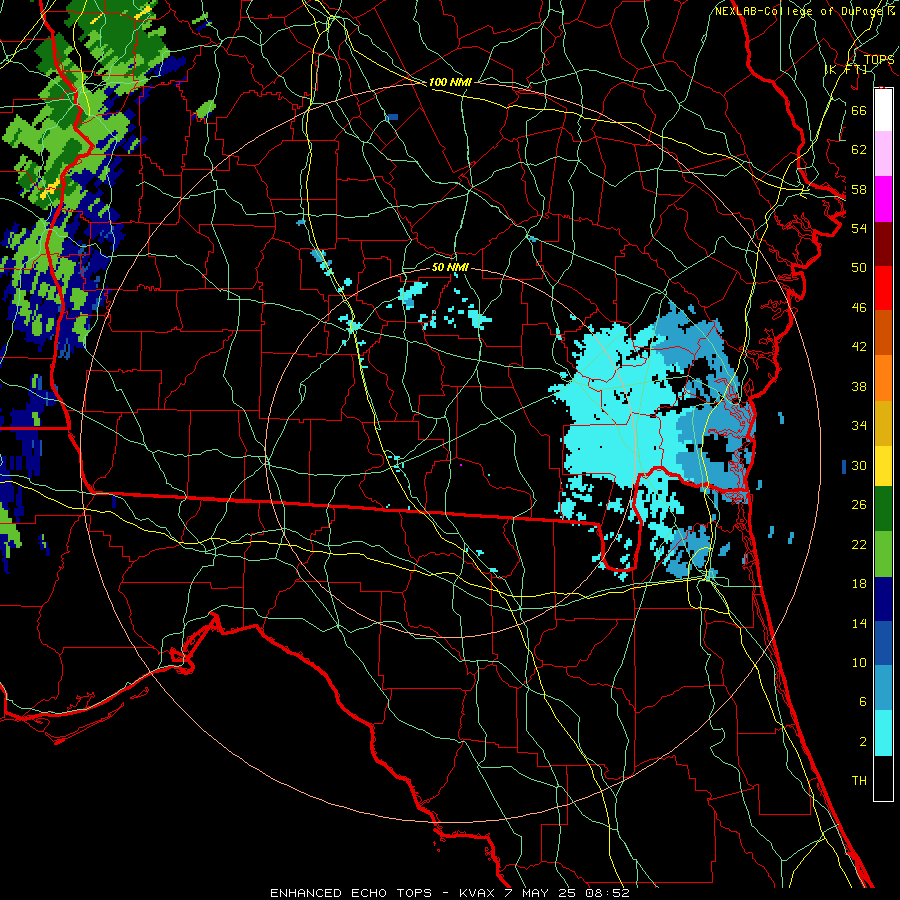Click the medium blue legend swatch

883,643
